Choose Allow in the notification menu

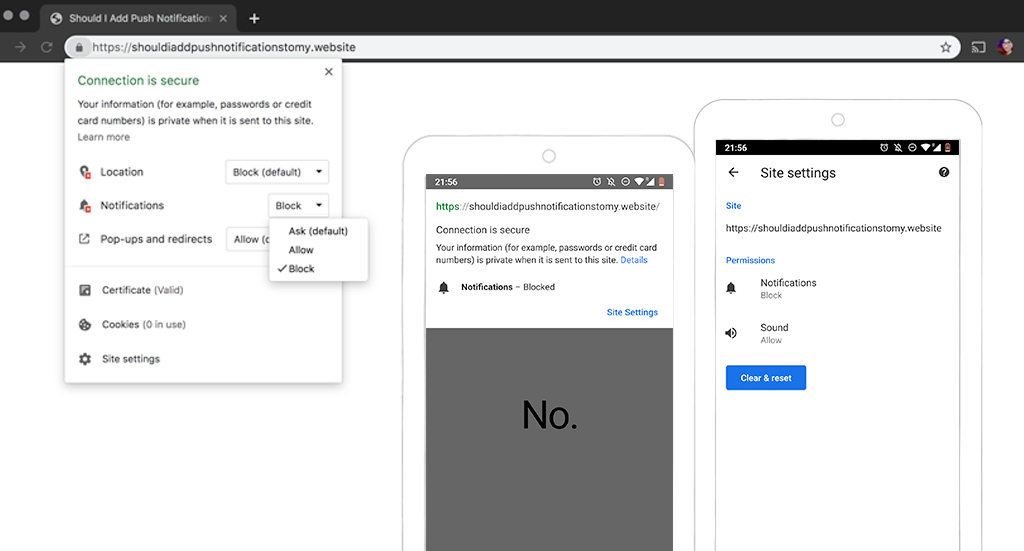[301, 250]
